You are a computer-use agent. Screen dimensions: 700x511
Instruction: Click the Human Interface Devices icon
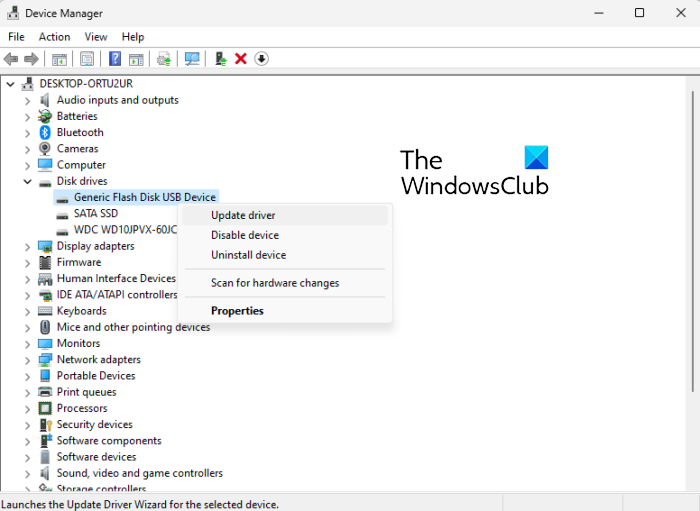tap(45, 279)
